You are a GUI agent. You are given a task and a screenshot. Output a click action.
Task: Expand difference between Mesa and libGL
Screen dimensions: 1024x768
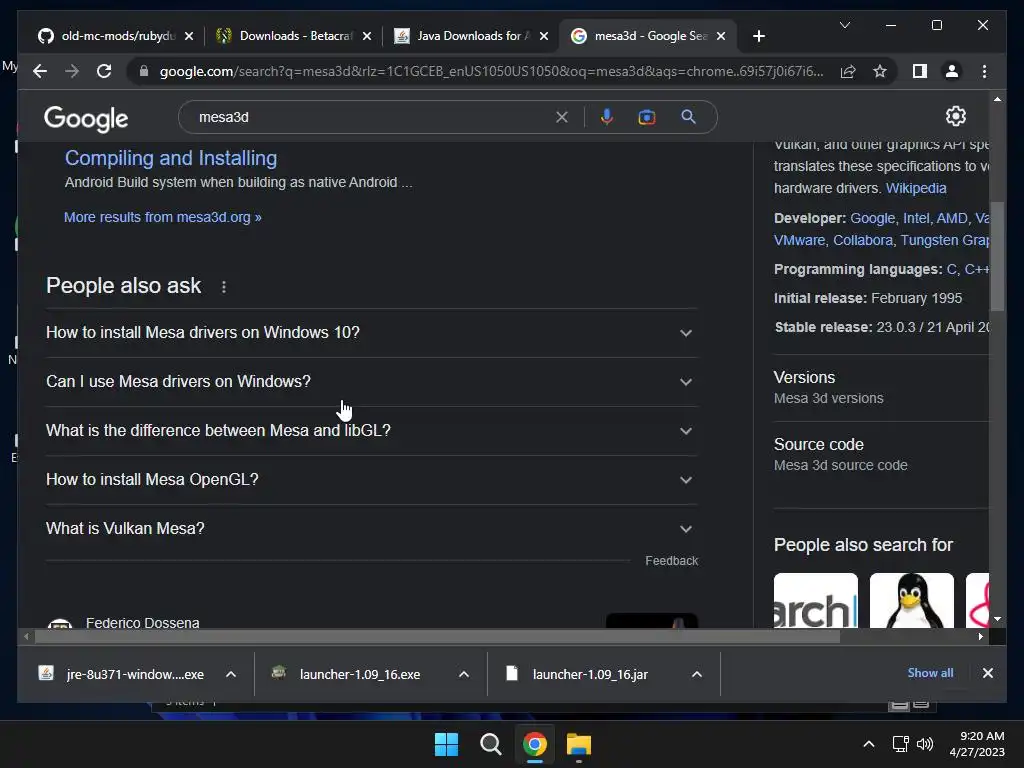(x=372, y=430)
